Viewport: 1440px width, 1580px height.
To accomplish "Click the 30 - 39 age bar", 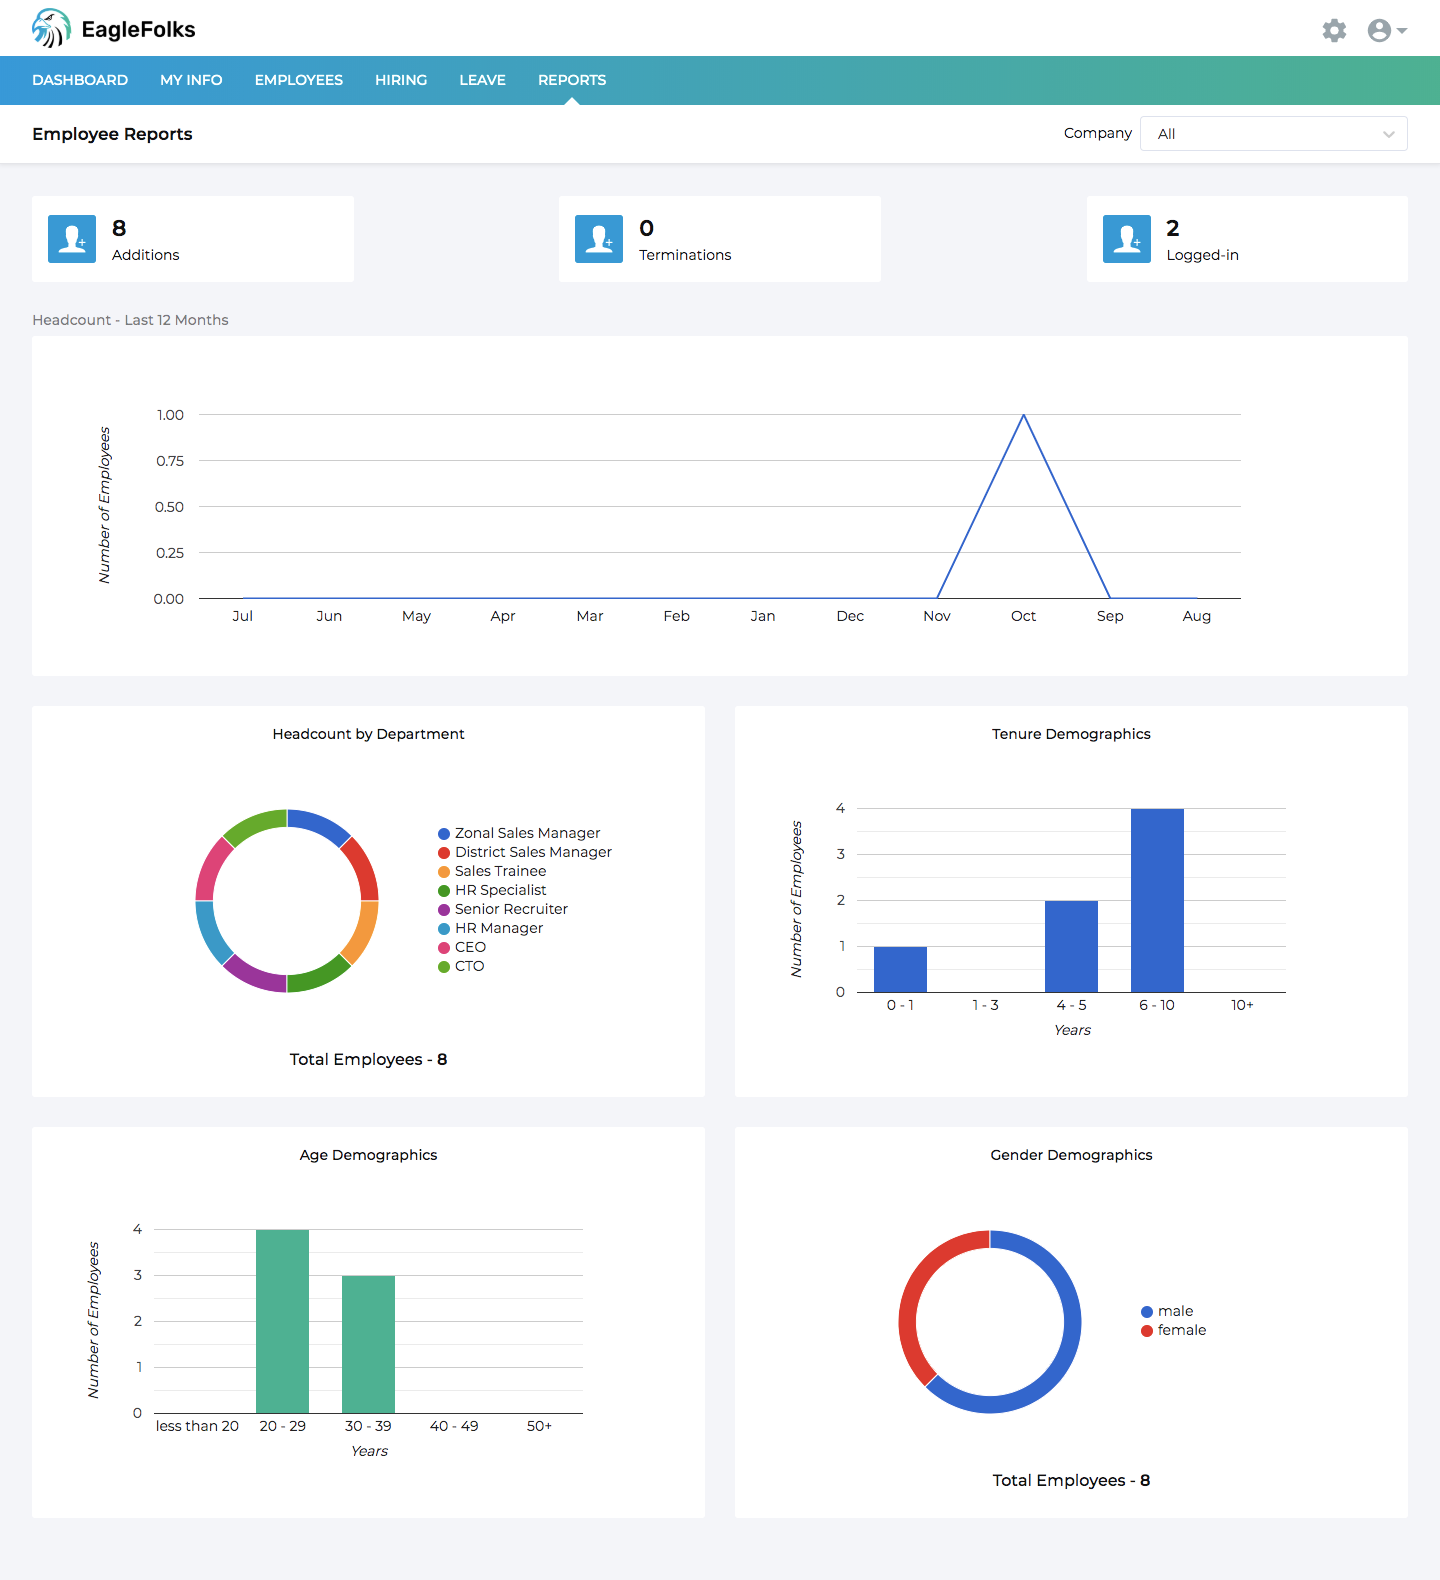I will pyautogui.click(x=368, y=1344).
